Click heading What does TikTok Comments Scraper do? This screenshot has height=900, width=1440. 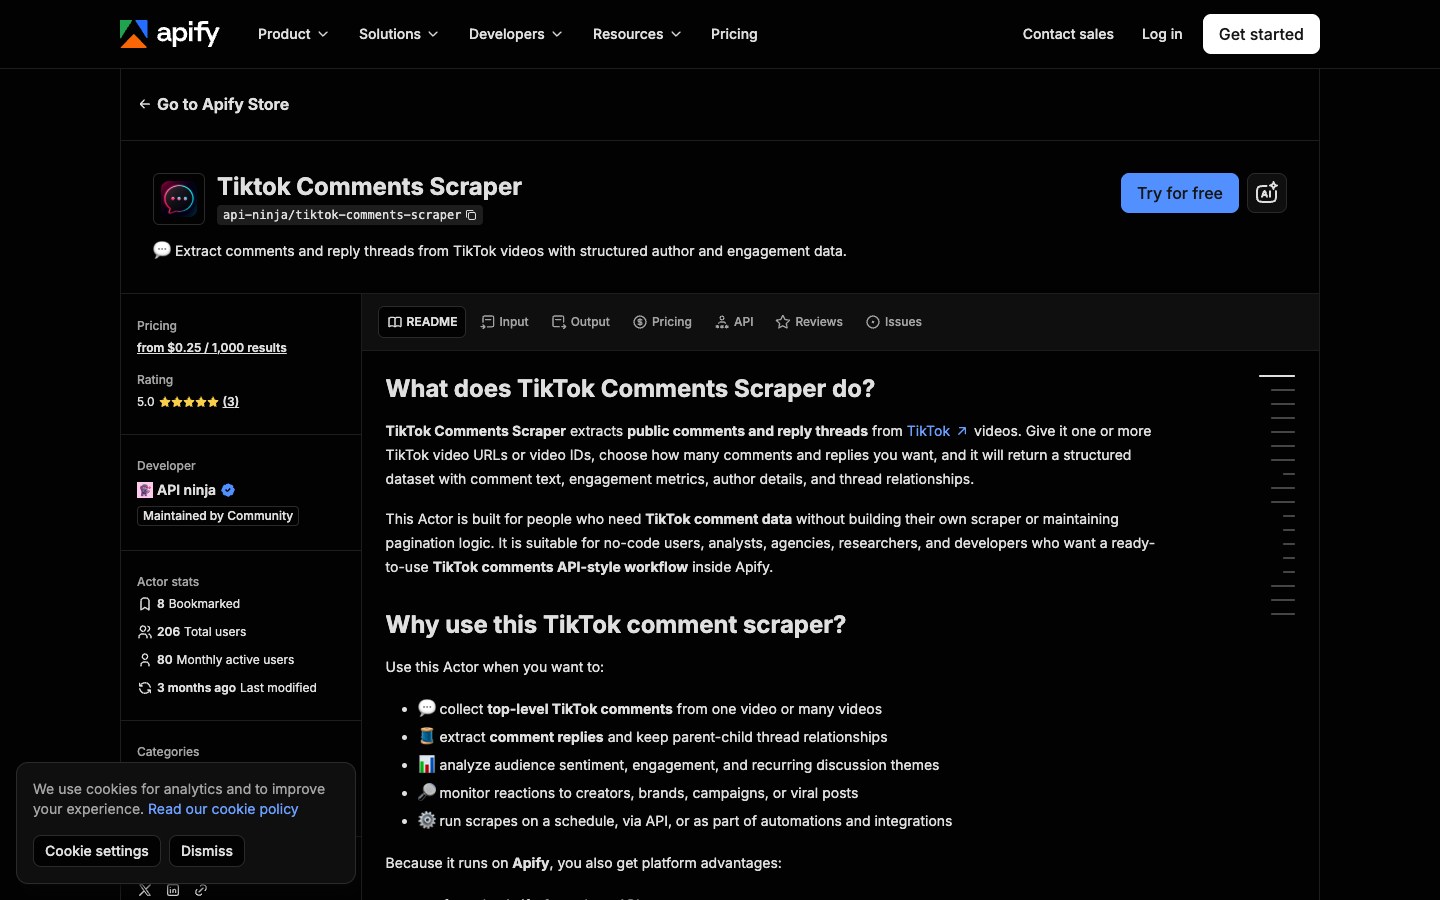[630, 389]
